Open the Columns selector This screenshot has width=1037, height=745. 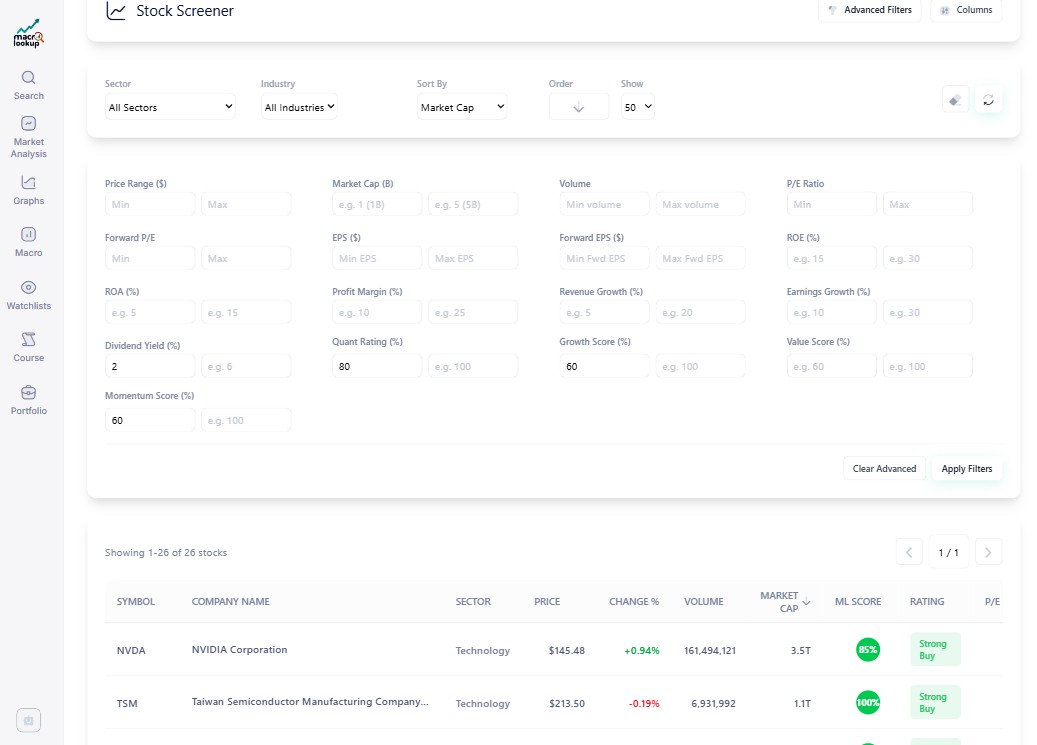pyautogui.click(x=966, y=10)
